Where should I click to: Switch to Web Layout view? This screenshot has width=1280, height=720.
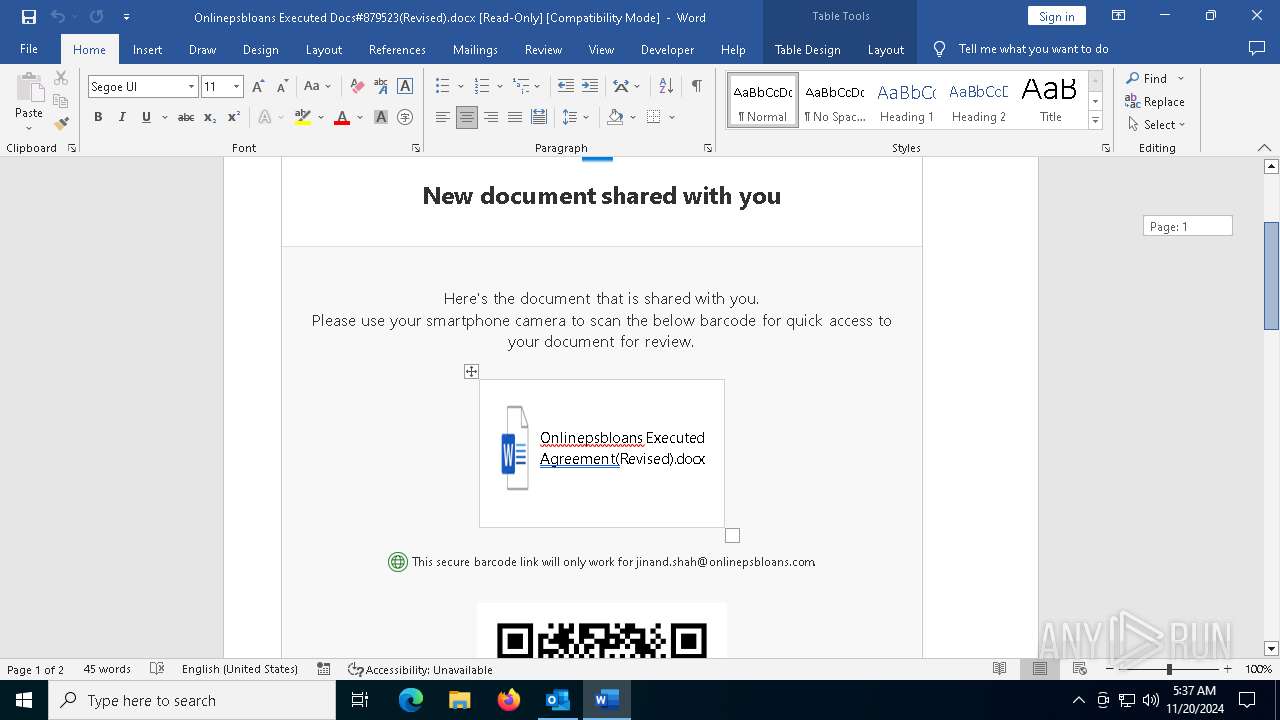pos(1080,669)
